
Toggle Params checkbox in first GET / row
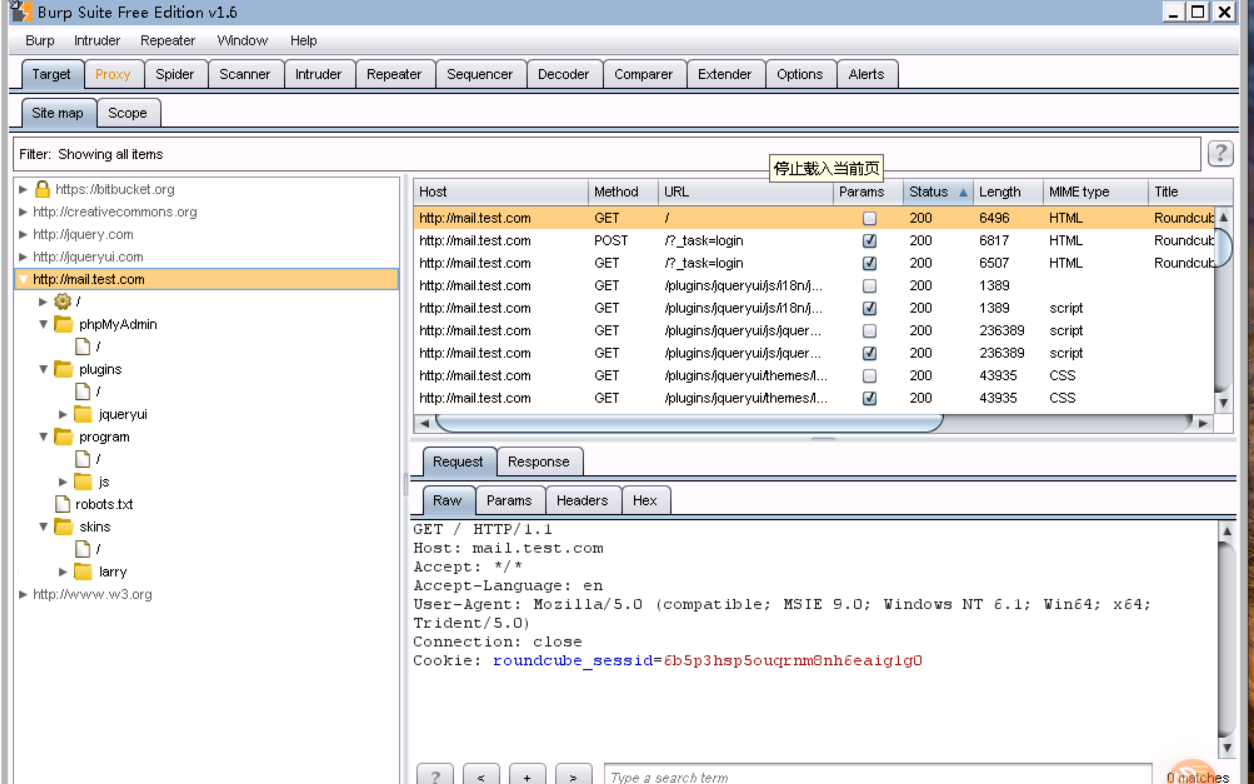point(869,218)
